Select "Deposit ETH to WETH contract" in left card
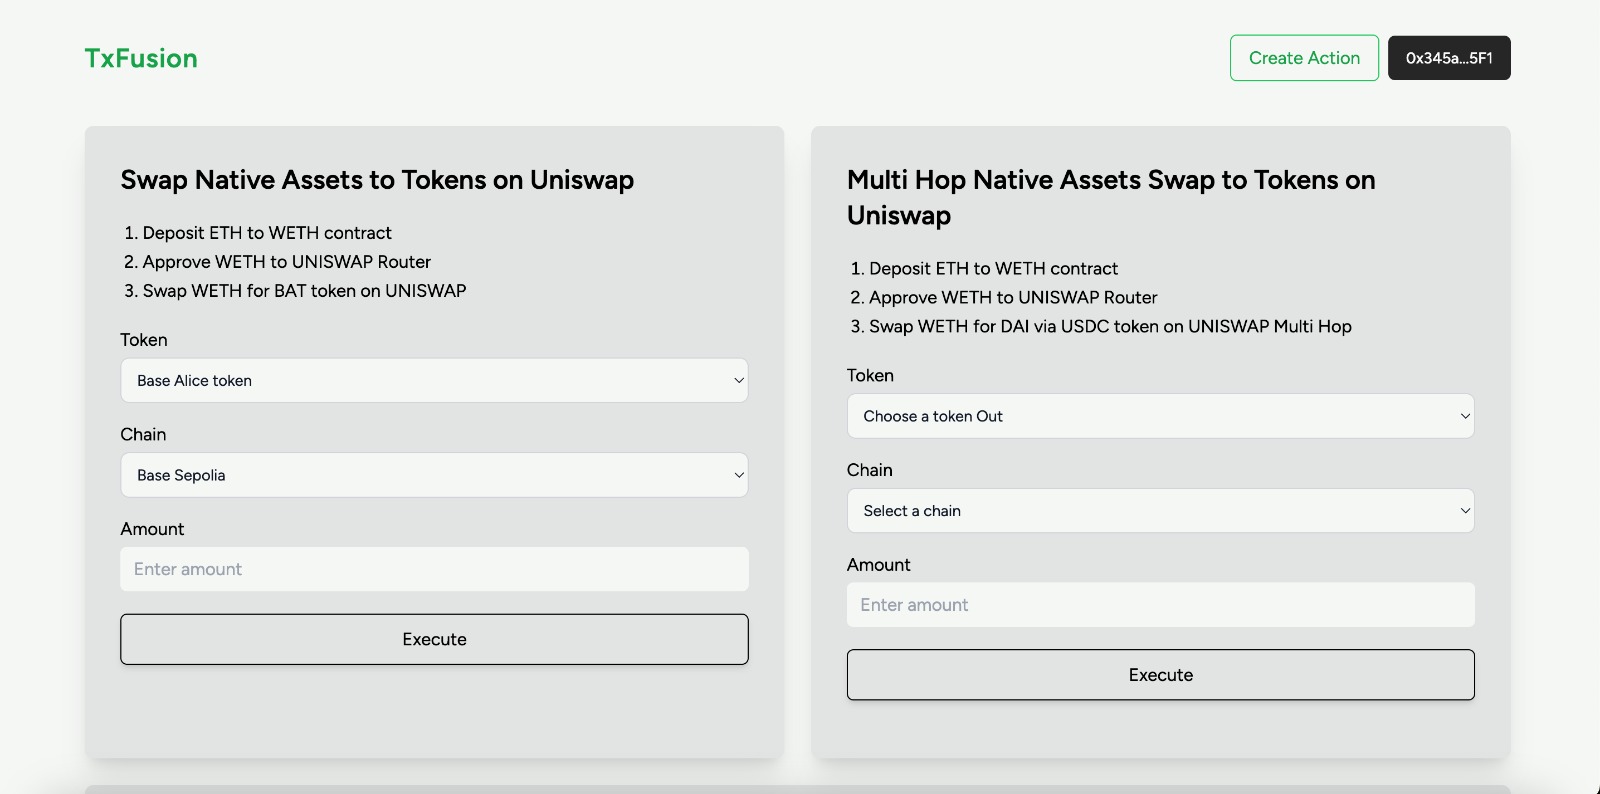The image size is (1600, 794). pos(267,233)
